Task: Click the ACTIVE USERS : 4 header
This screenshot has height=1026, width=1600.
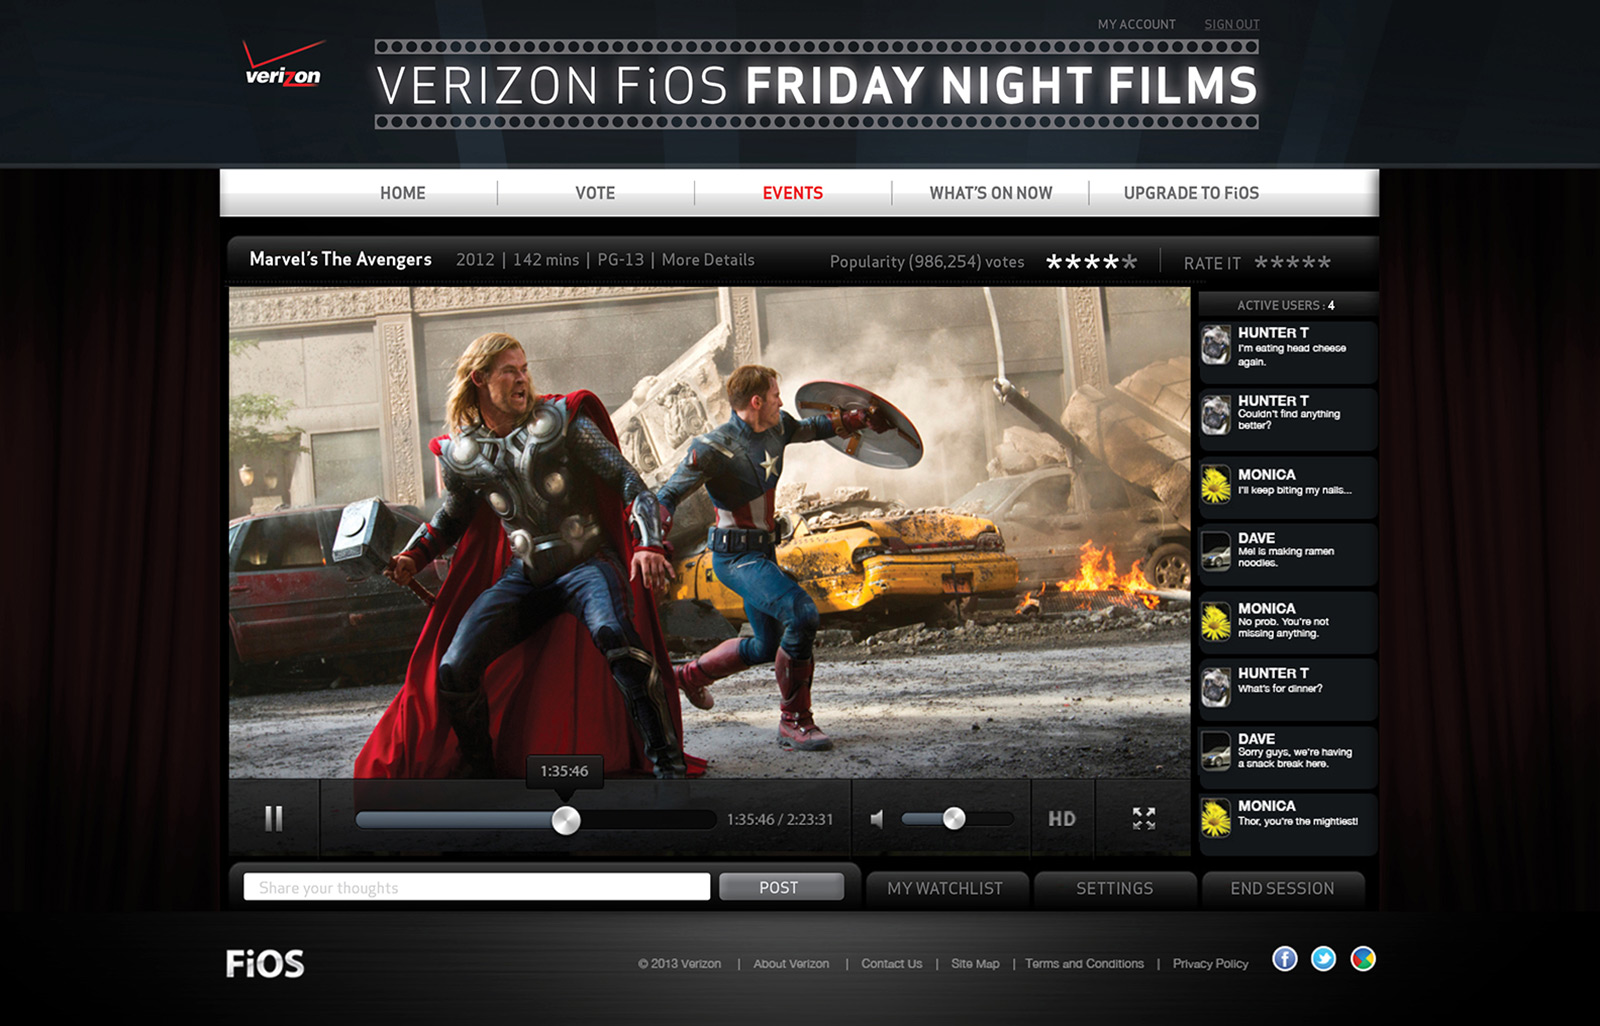Action: coord(1286,305)
